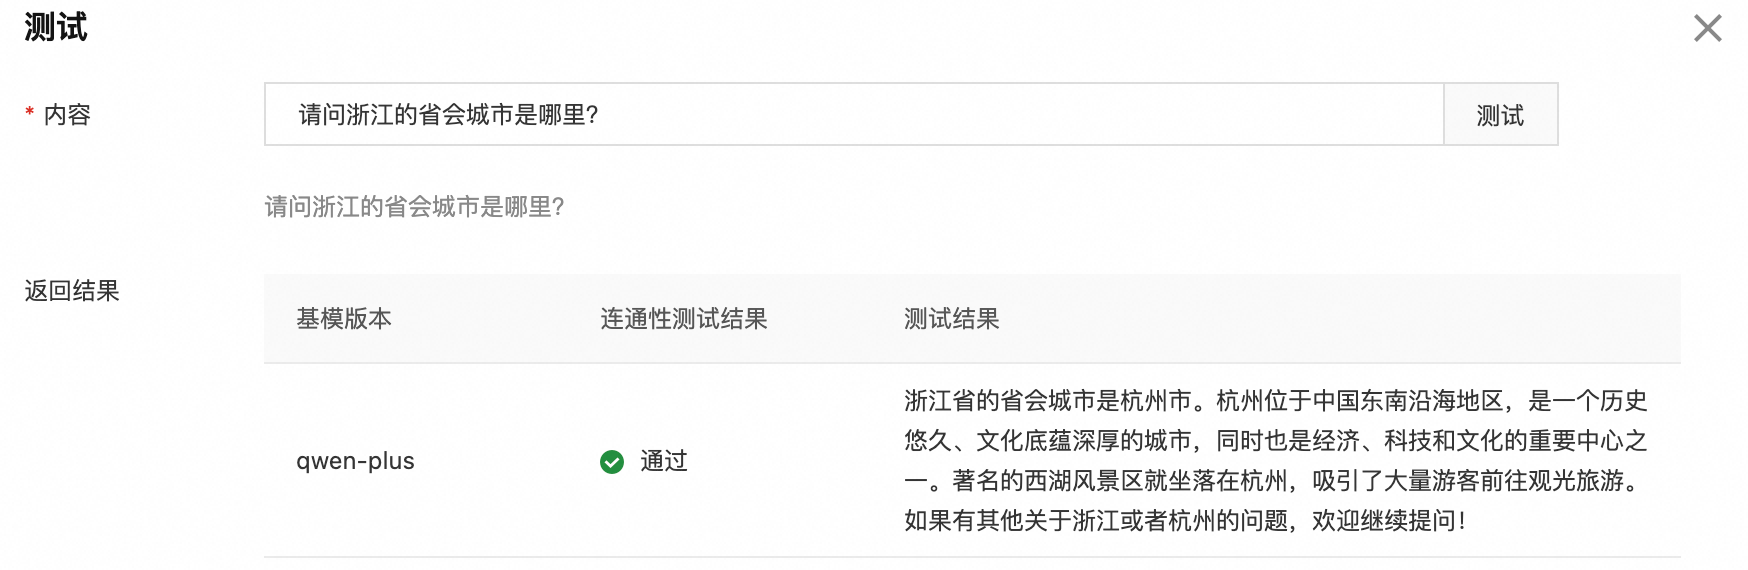Screen dimensions: 1748x570
Task: Click the result line starting 悠久、文化底蕴
Action: point(1276,441)
